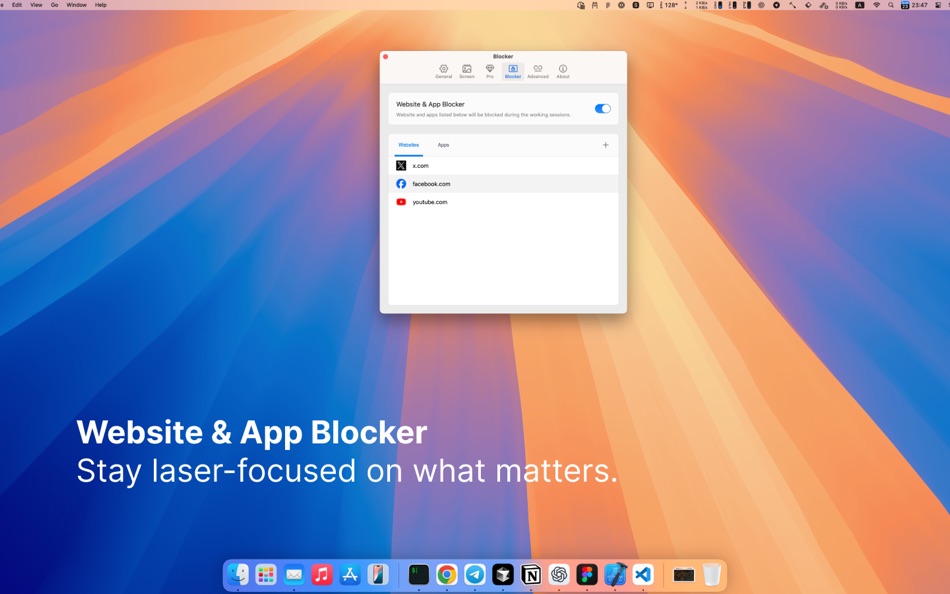The image size is (950, 594).
Task: Open iPhone Mirroring from the Dock
Action: tap(377, 574)
